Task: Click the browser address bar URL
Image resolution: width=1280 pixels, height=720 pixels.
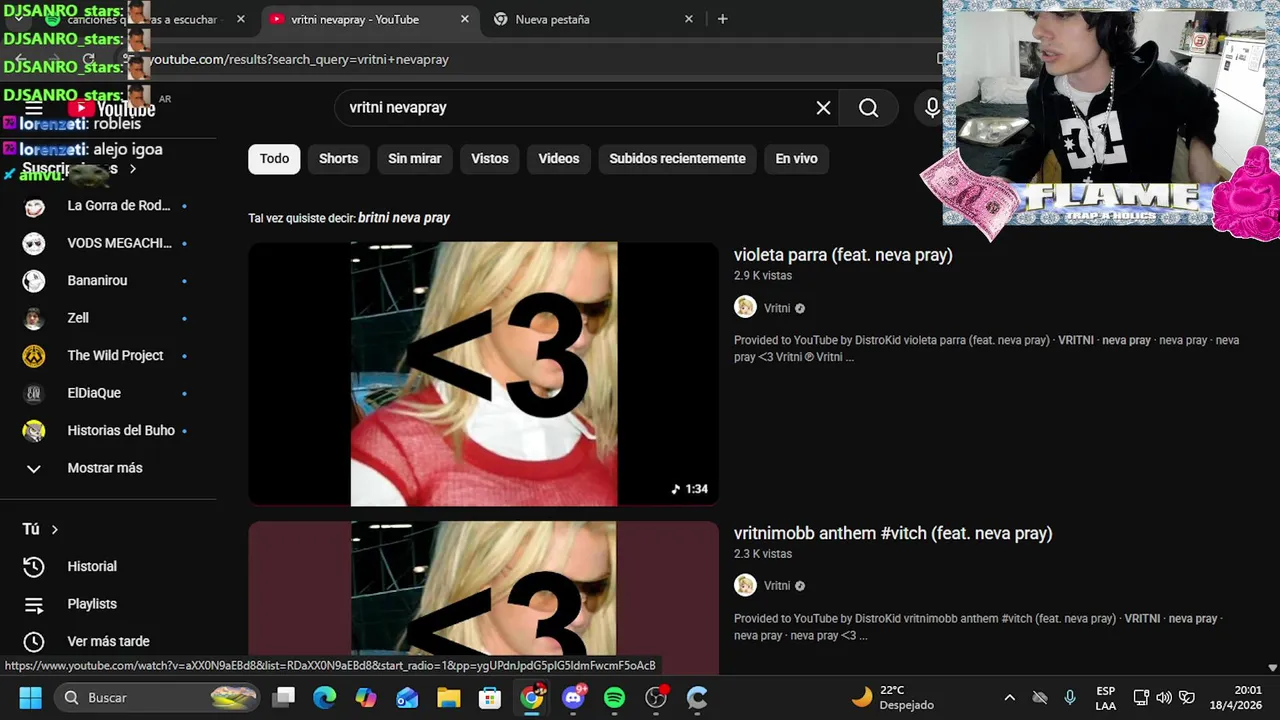Action: (x=299, y=60)
